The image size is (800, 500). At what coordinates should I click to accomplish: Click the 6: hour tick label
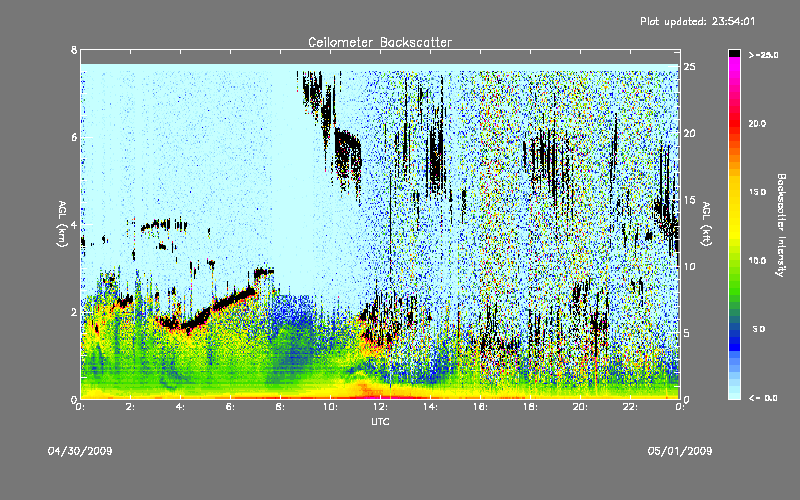coord(230,407)
